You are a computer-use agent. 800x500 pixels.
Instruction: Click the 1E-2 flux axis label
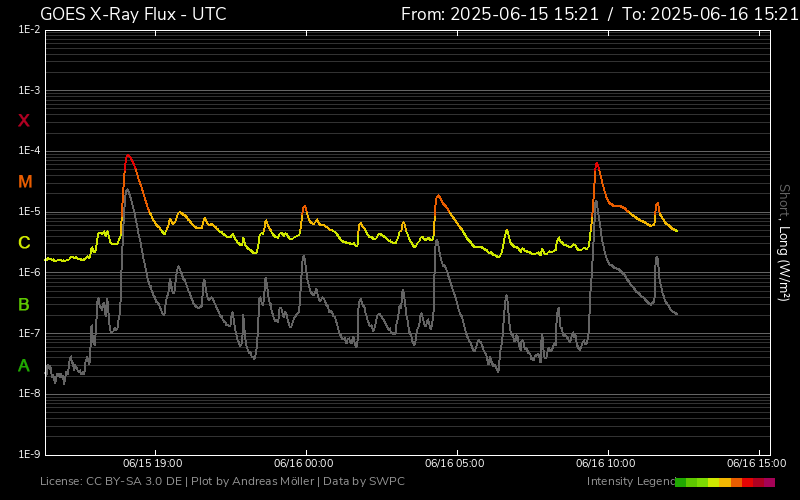tap(29, 30)
